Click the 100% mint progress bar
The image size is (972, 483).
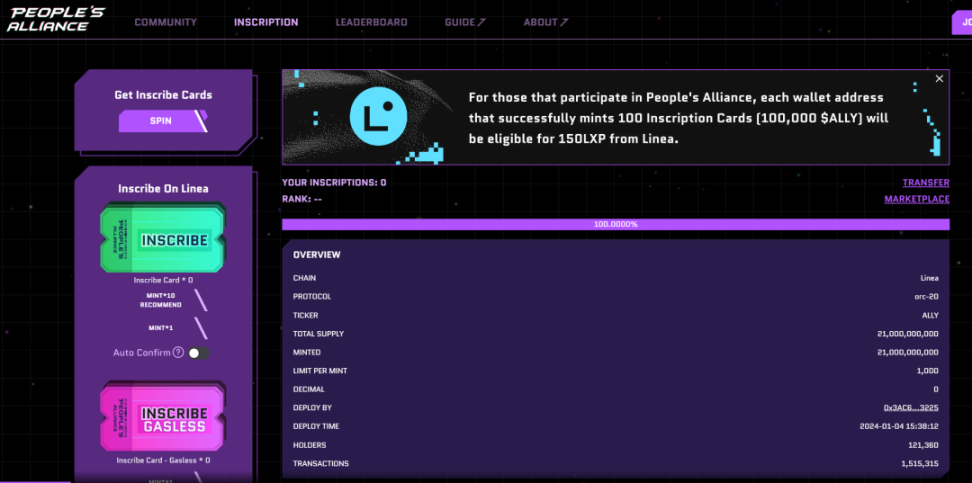[x=615, y=224]
